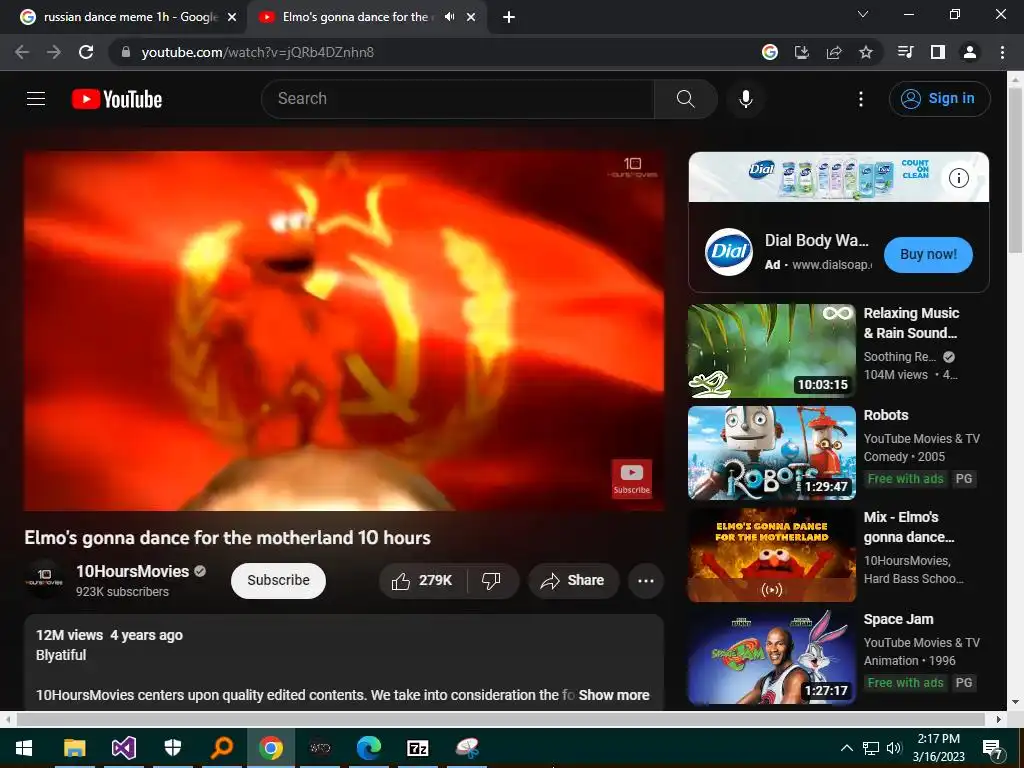This screenshot has height=768, width=1024.
Task: Open 10HoursMovies channel avatar
Action: (x=44, y=579)
